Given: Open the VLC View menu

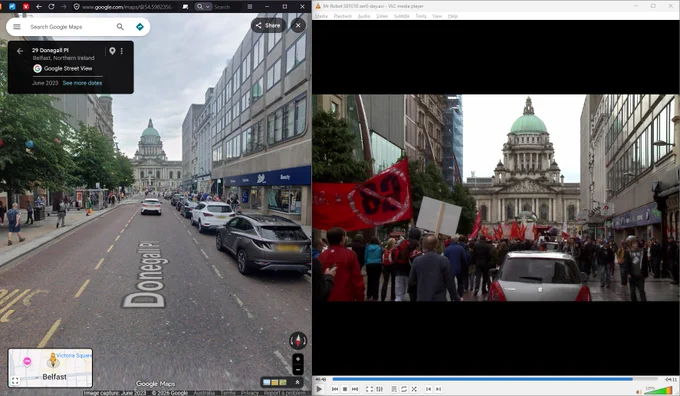Looking at the screenshot, I should pyautogui.click(x=437, y=16).
